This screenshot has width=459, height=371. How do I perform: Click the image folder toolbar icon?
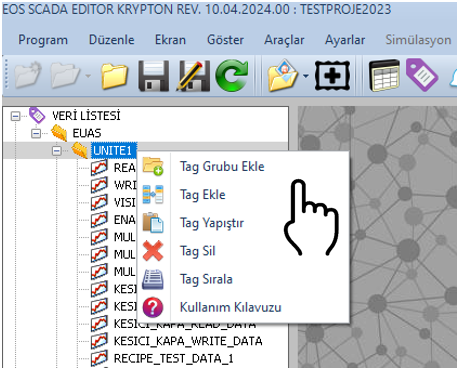pyautogui.click(x=282, y=75)
